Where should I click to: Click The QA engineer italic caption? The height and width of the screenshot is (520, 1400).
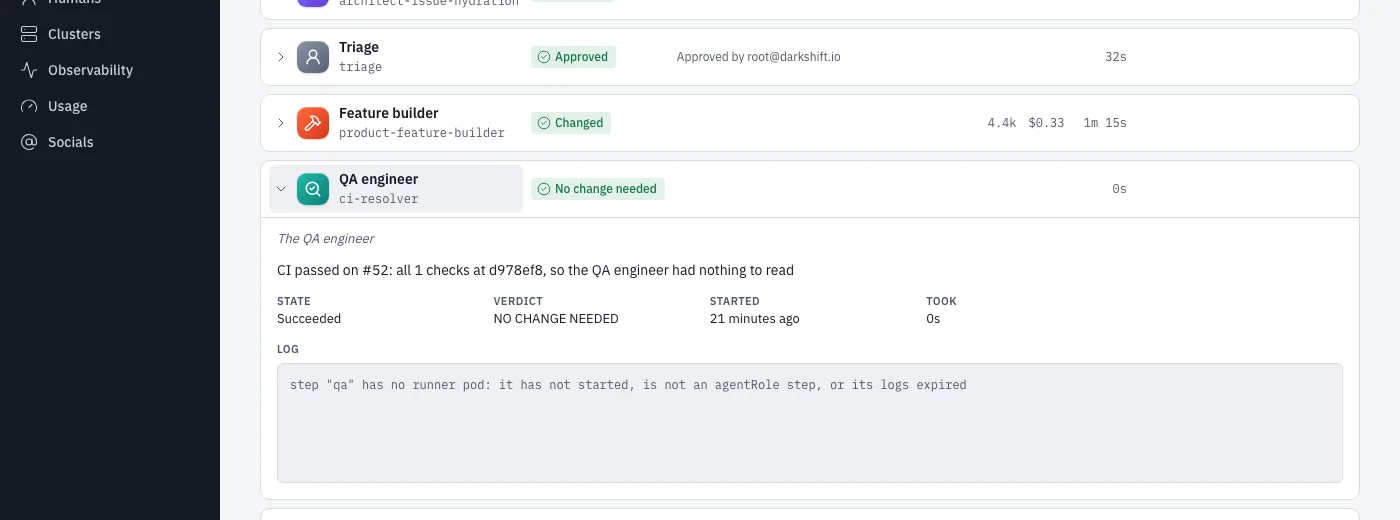(x=325, y=239)
